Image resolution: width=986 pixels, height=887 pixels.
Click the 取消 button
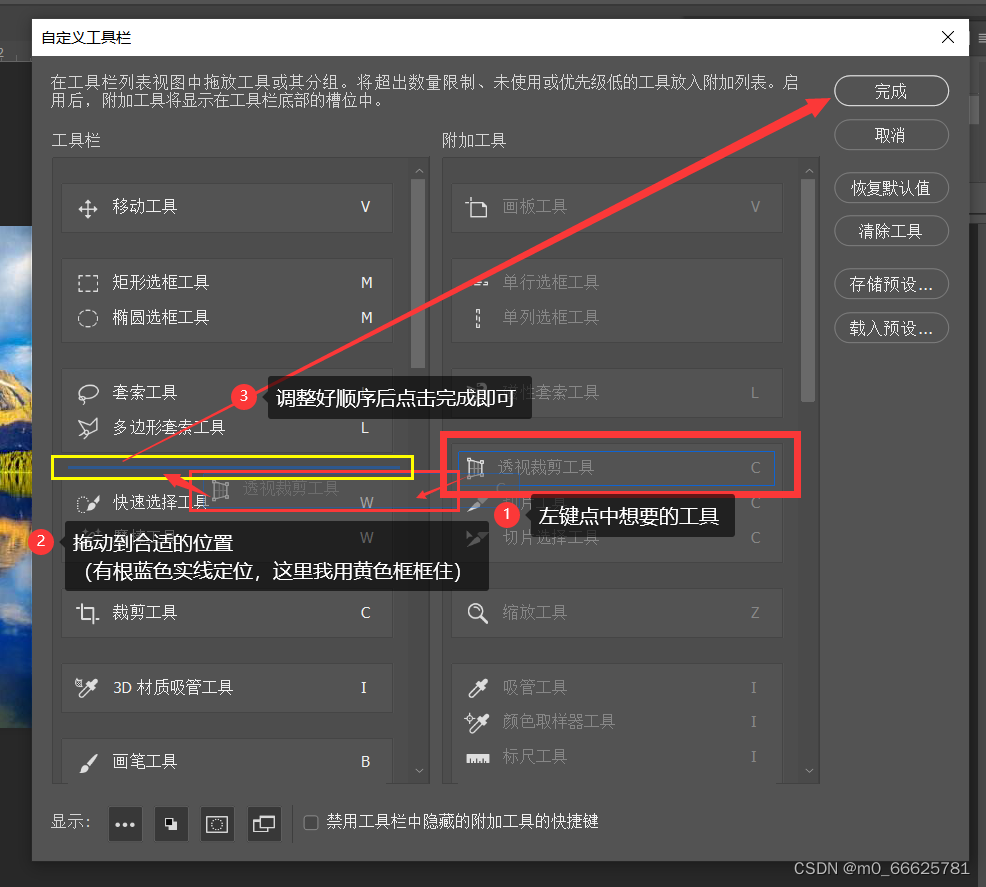pos(891,135)
